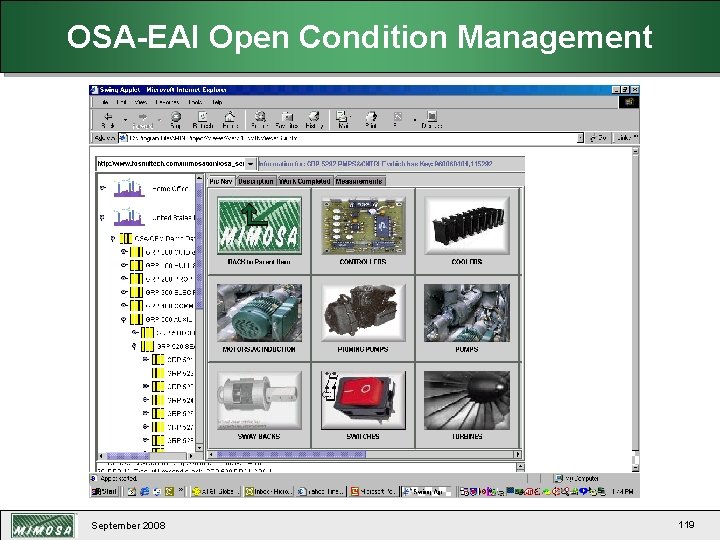Image resolution: width=720 pixels, height=540 pixels.
Task: Switch to the Inbox taskbar button
Action: coord(269,491)
